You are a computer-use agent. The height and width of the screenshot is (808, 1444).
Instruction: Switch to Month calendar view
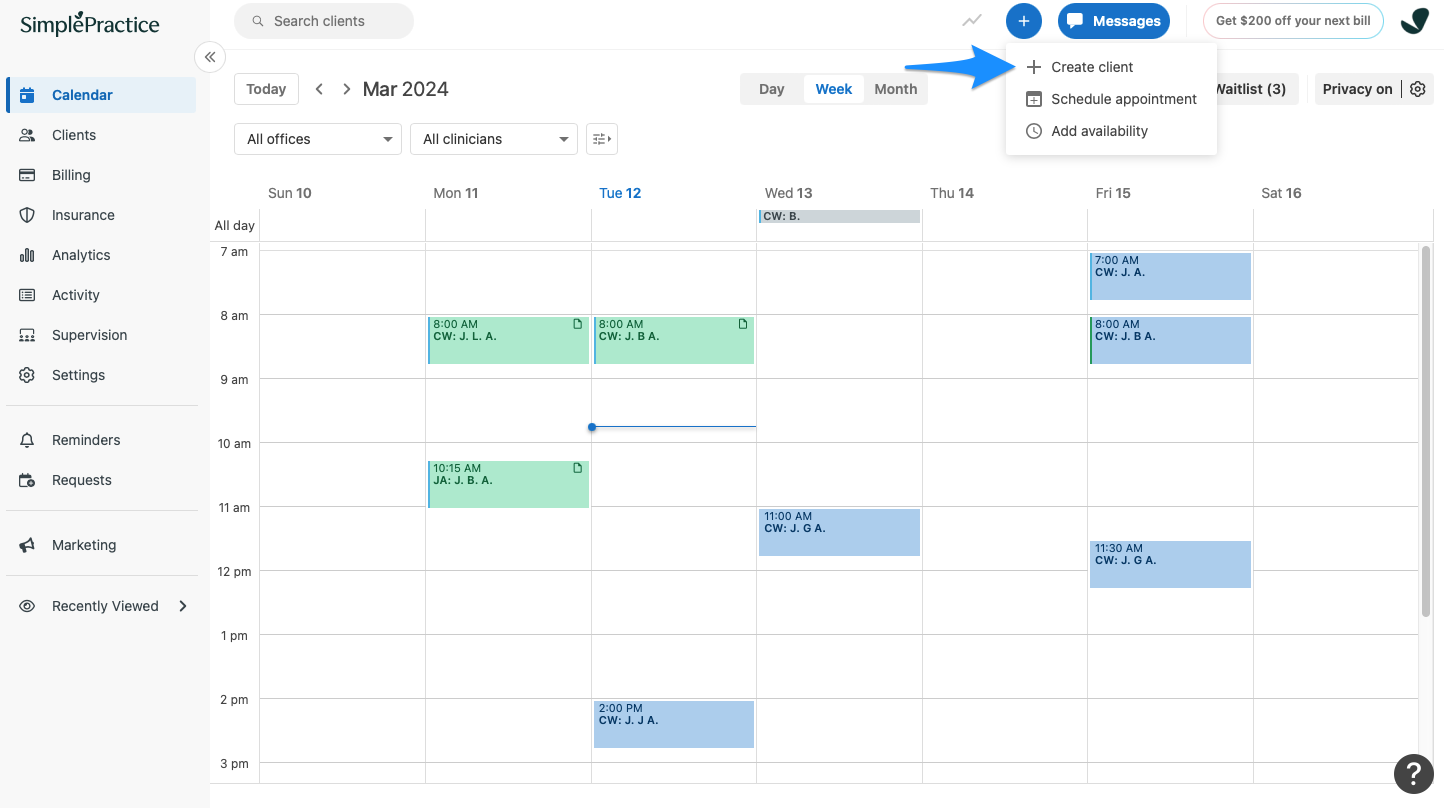[x=895, y=89]
